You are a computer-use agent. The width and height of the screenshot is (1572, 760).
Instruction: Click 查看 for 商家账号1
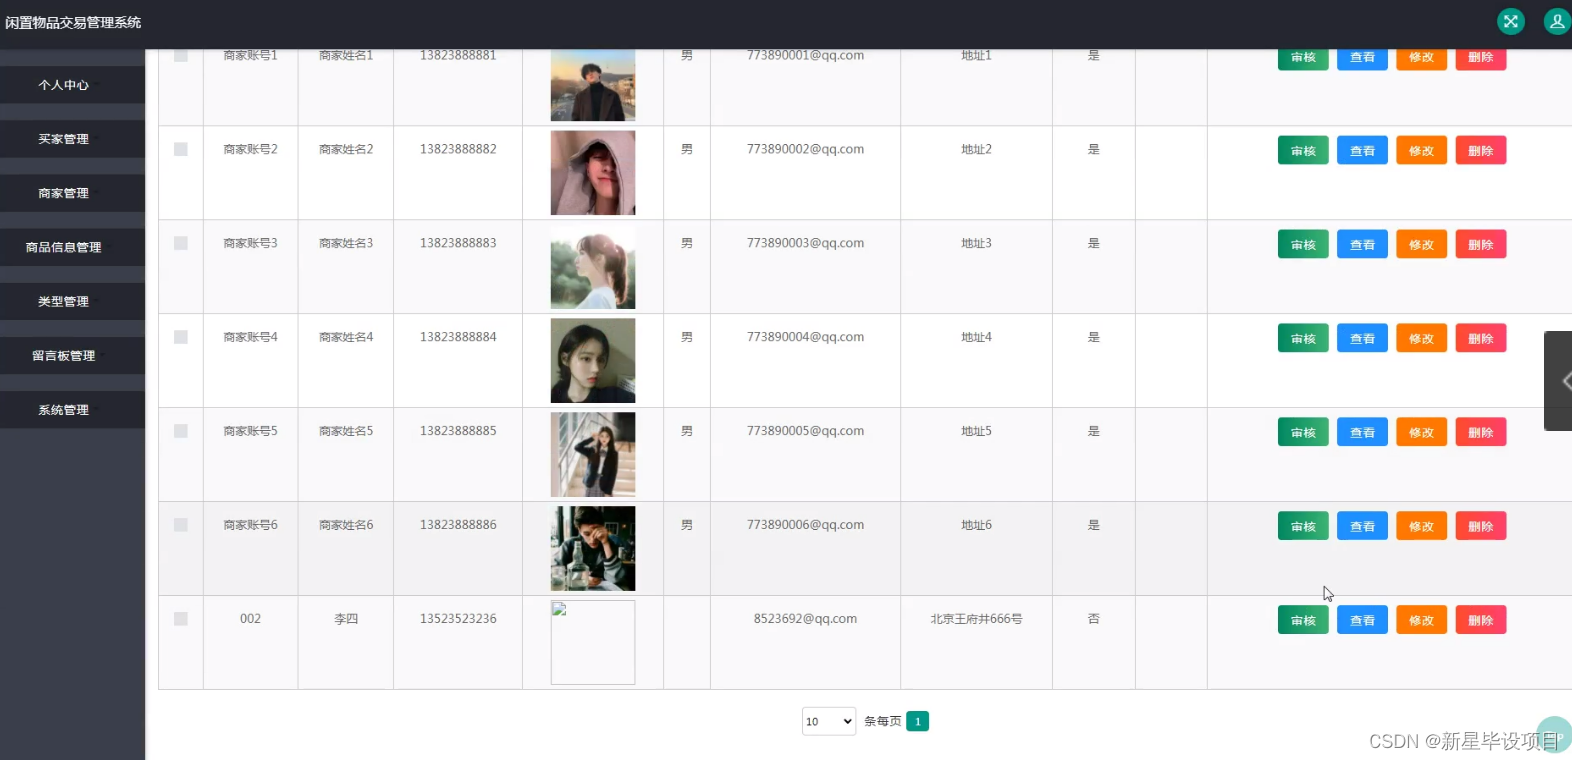point(1362,58)
